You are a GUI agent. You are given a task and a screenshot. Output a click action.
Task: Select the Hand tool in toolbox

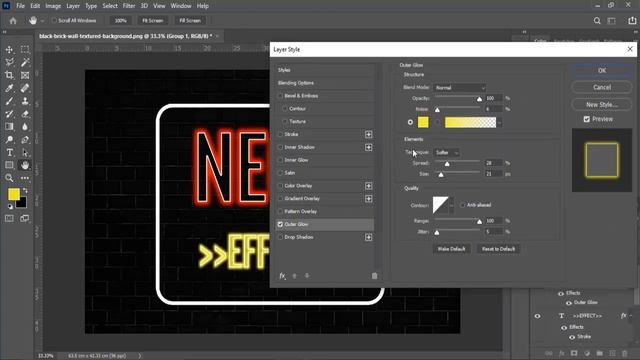coord(25,165)
